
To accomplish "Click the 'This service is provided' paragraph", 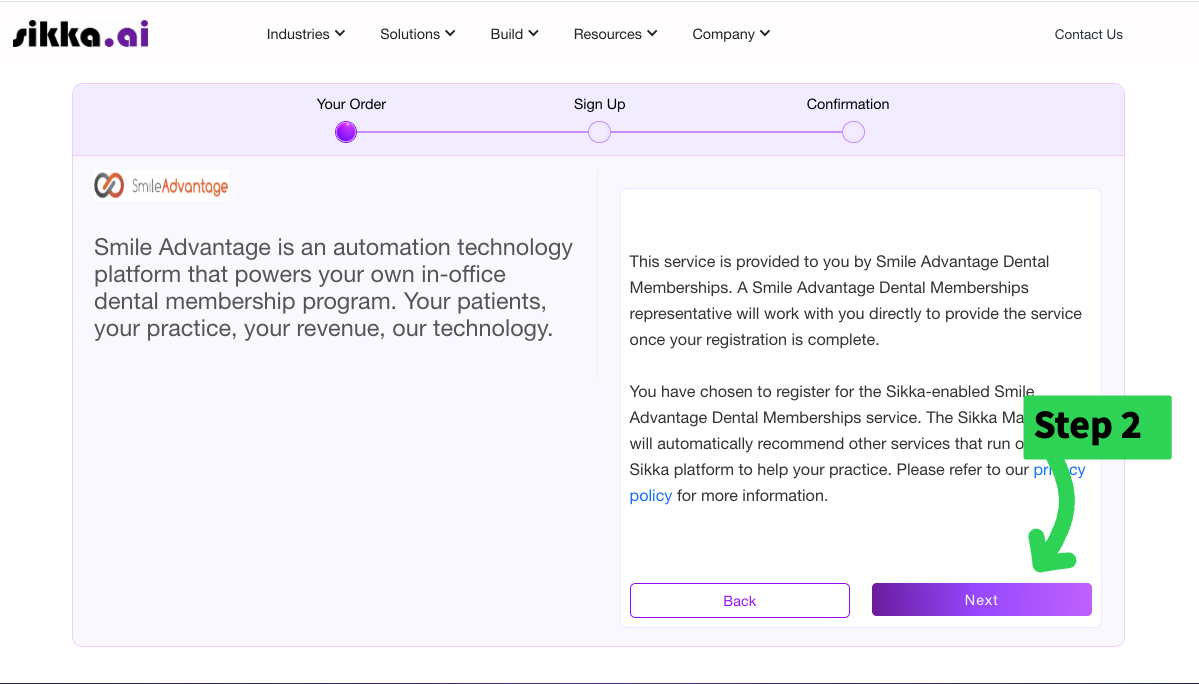I will pos(856,300).
